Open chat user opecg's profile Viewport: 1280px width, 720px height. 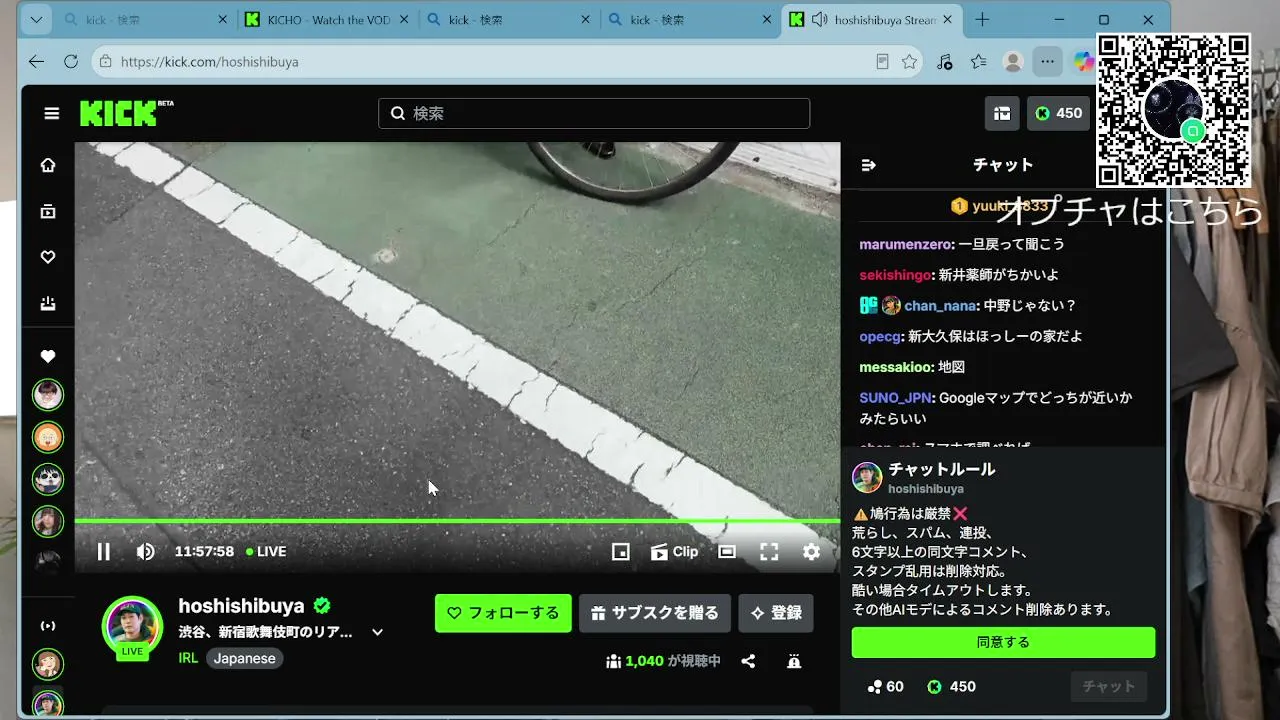pyautogui.click(x=880, y=336)
